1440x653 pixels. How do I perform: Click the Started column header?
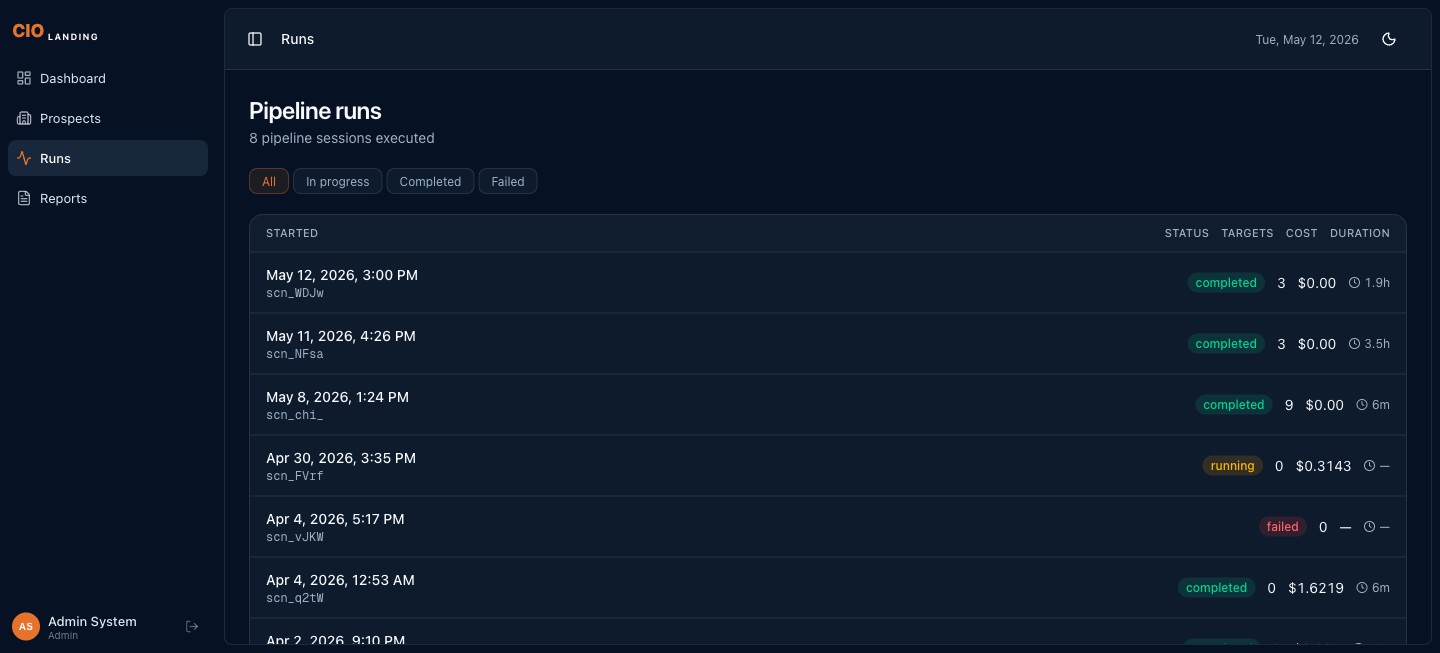pos(292,233)
